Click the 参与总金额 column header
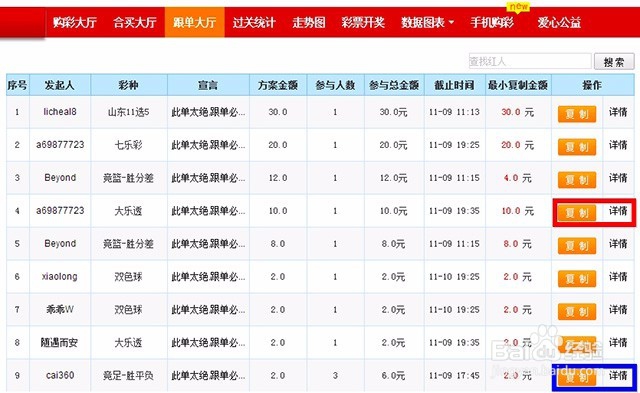 394,85
